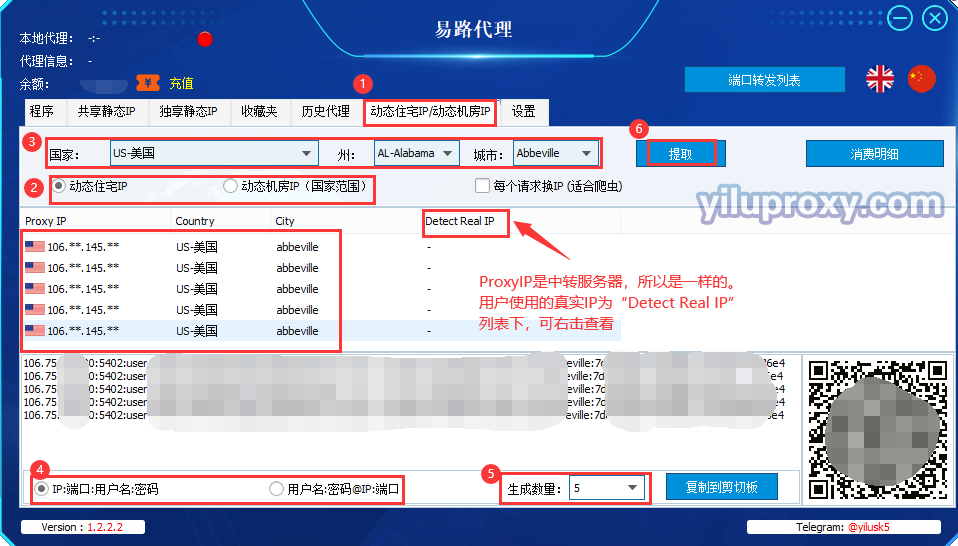The image size is (958, 546).
Task: Open the 历史代理 history tab
Action: pyautogui.click(x=326, y=112)
